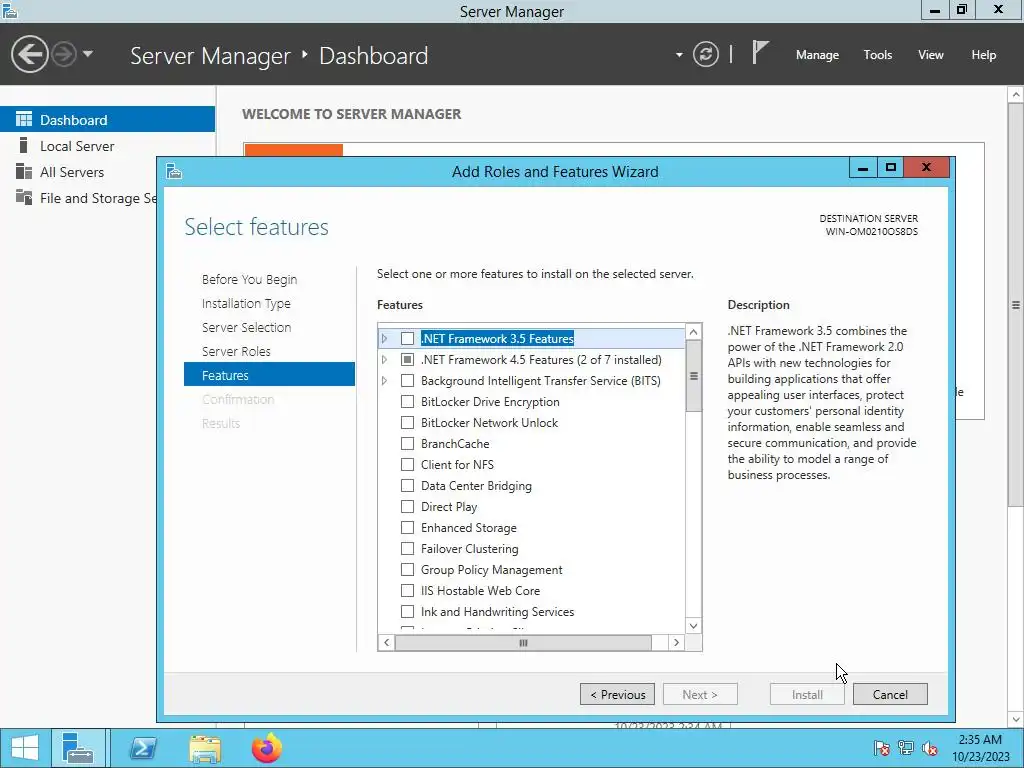Go to Server Roles step

(x=236, y=351)
